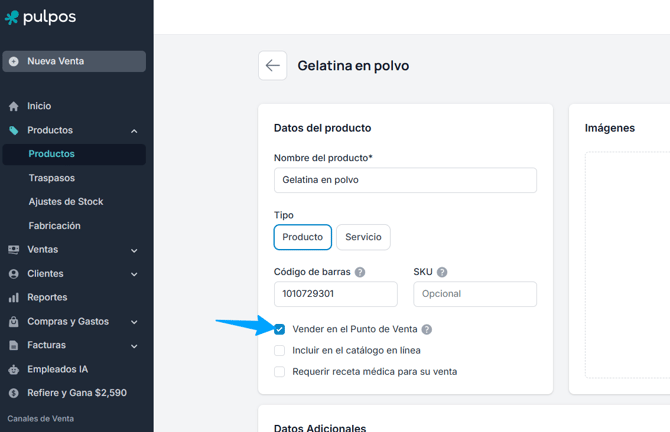
Task: Click the Gelatina en polvo page title
Action: click(353, 66)
